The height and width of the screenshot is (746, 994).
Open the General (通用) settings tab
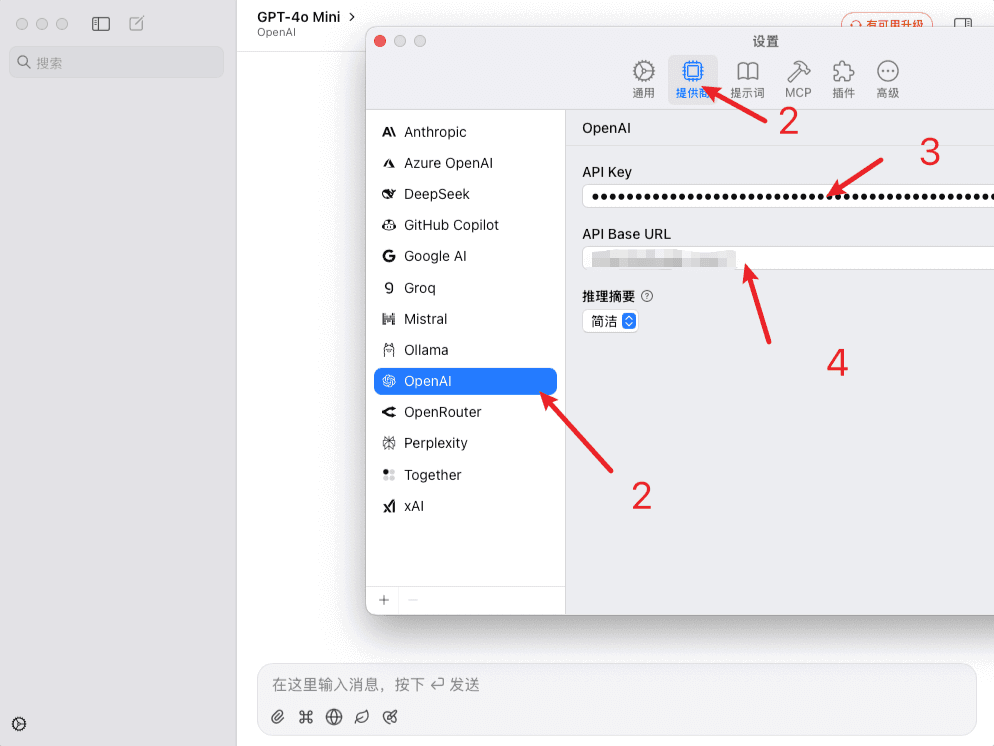tap(643, 79)
